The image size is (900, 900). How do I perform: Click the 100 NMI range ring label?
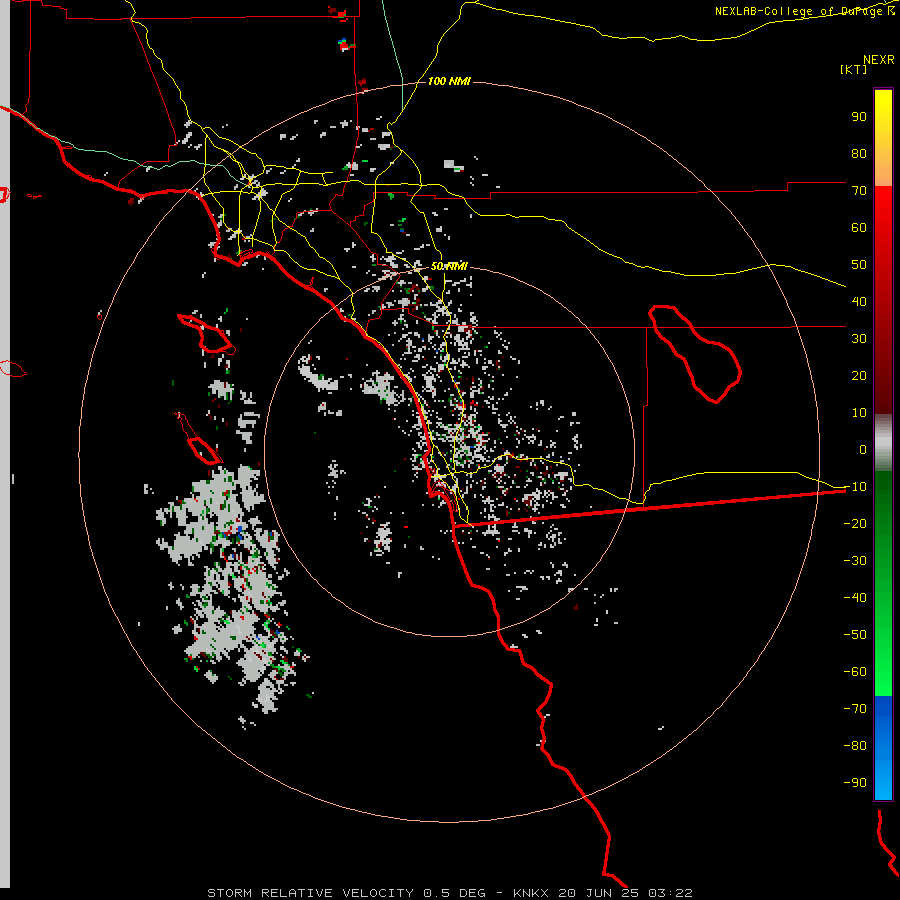[x=449, y=82]
